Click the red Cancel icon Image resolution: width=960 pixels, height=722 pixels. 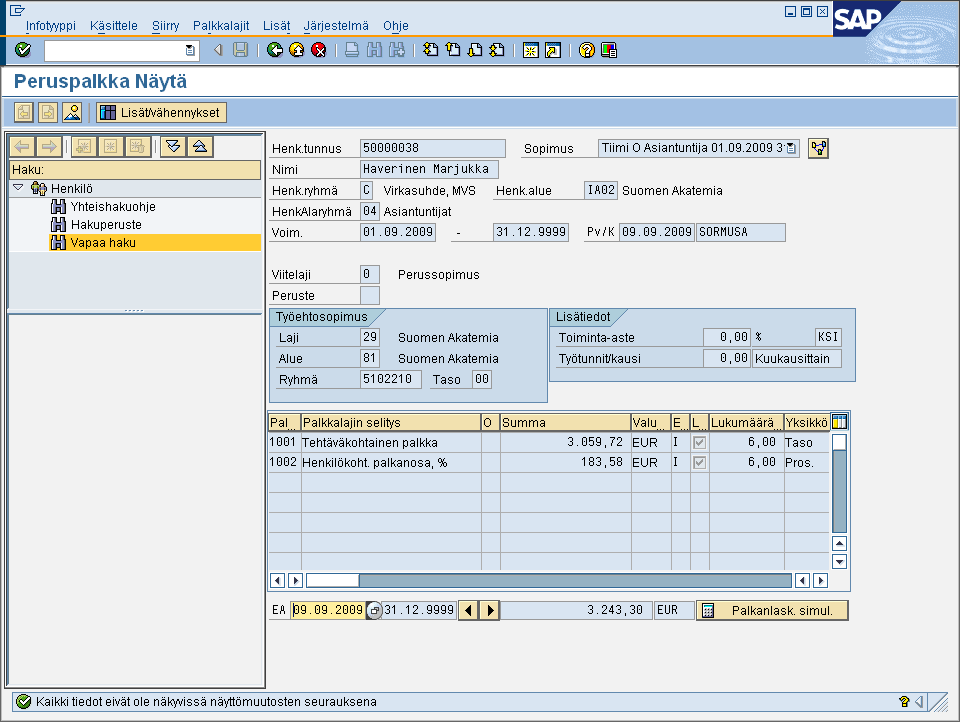click(x=318, y=50)
